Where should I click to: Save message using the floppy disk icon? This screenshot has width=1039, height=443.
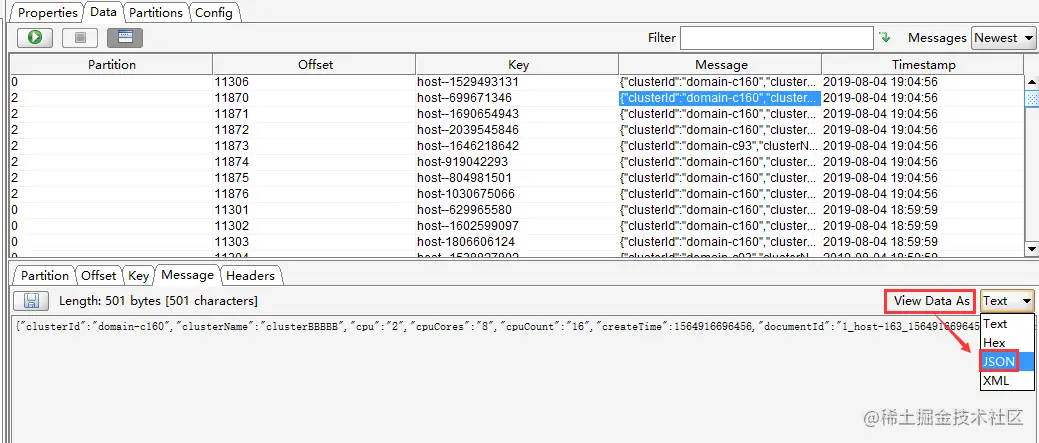[x=30, y=301]
